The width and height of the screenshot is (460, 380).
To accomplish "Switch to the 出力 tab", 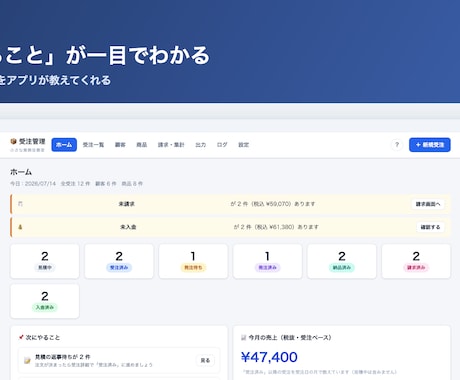I will pyautogui.click(x=201, y=145).
